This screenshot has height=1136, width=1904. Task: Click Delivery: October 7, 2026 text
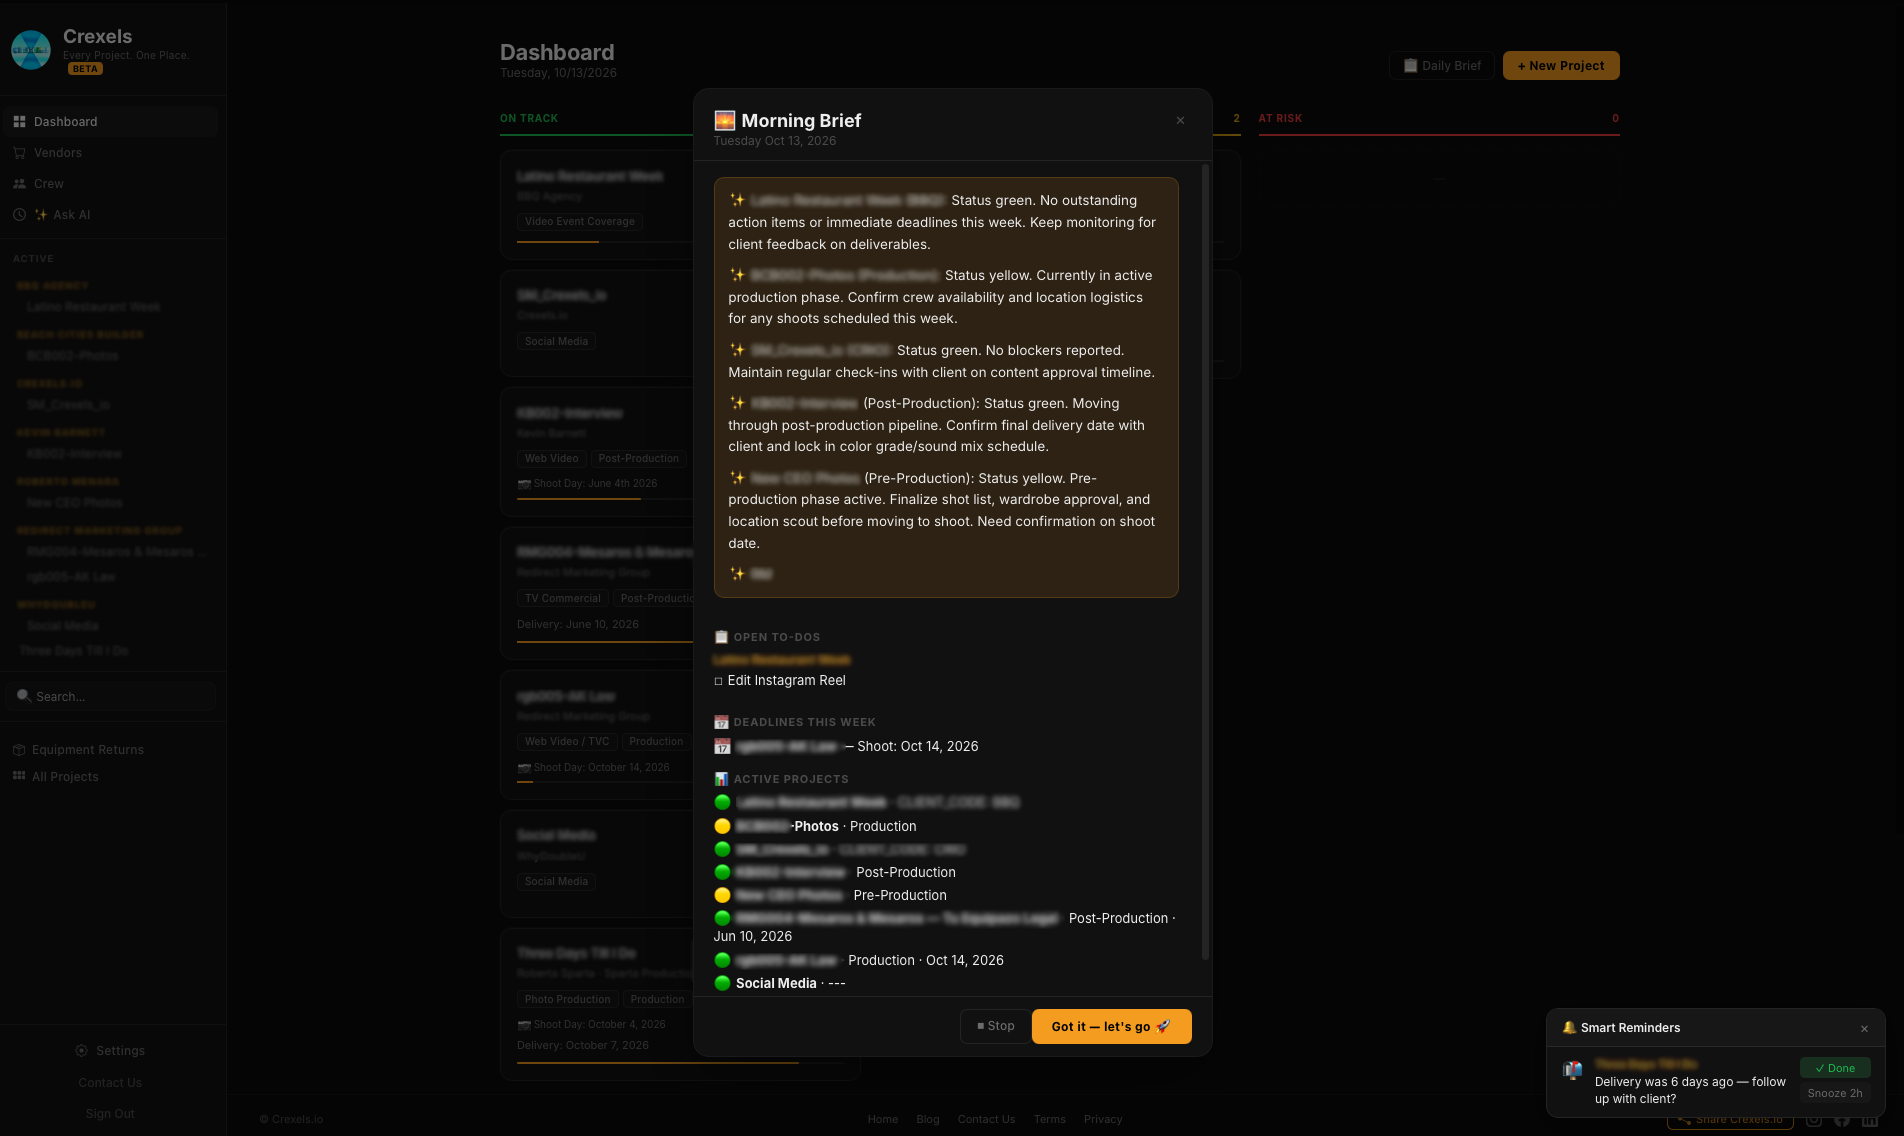coord(583,1046)
